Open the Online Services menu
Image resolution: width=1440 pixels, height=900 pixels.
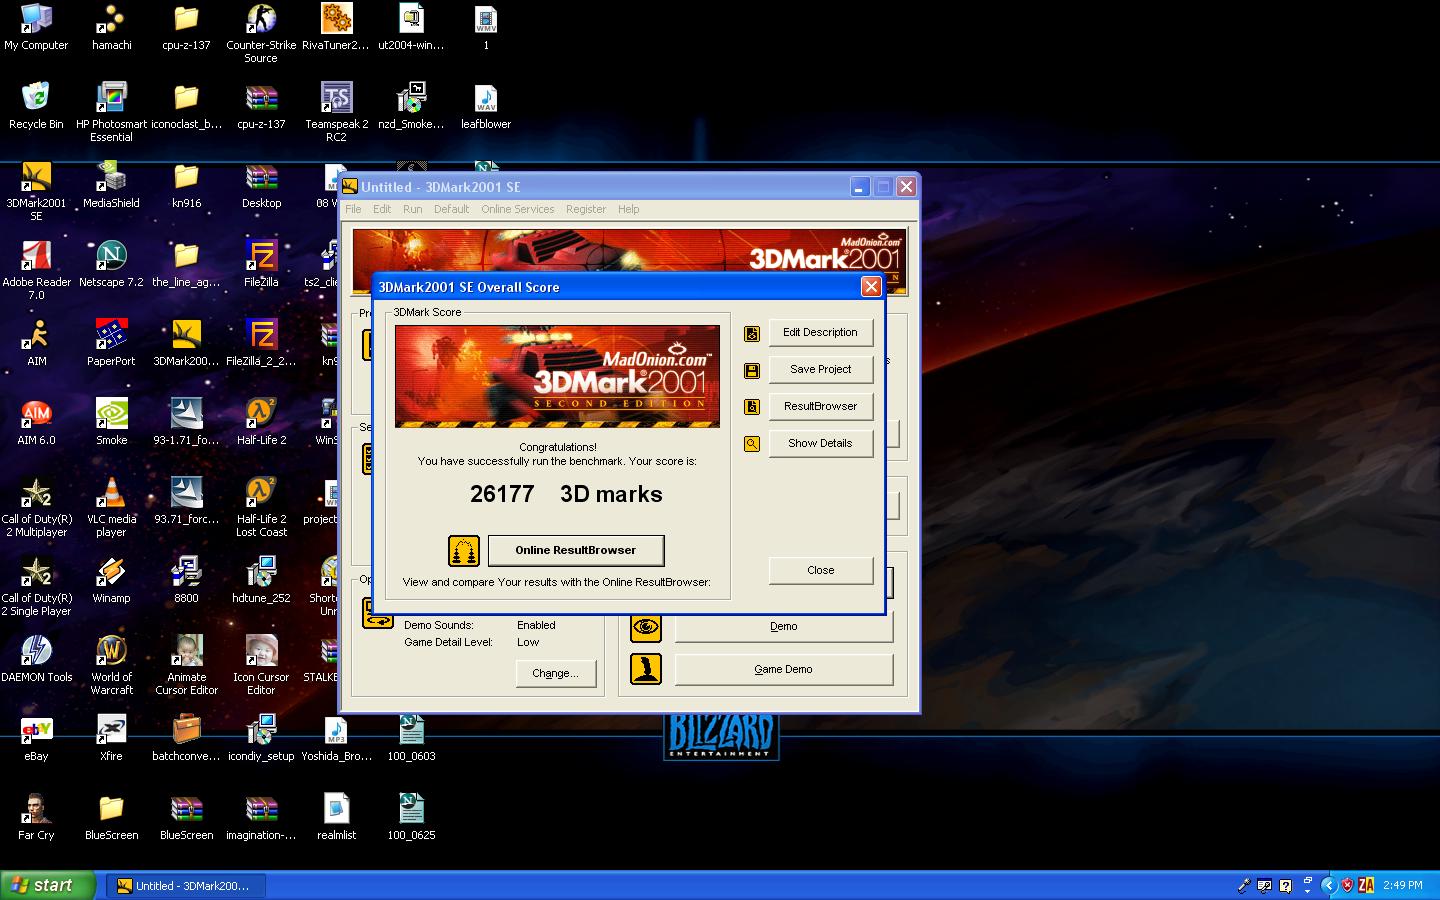517,209
